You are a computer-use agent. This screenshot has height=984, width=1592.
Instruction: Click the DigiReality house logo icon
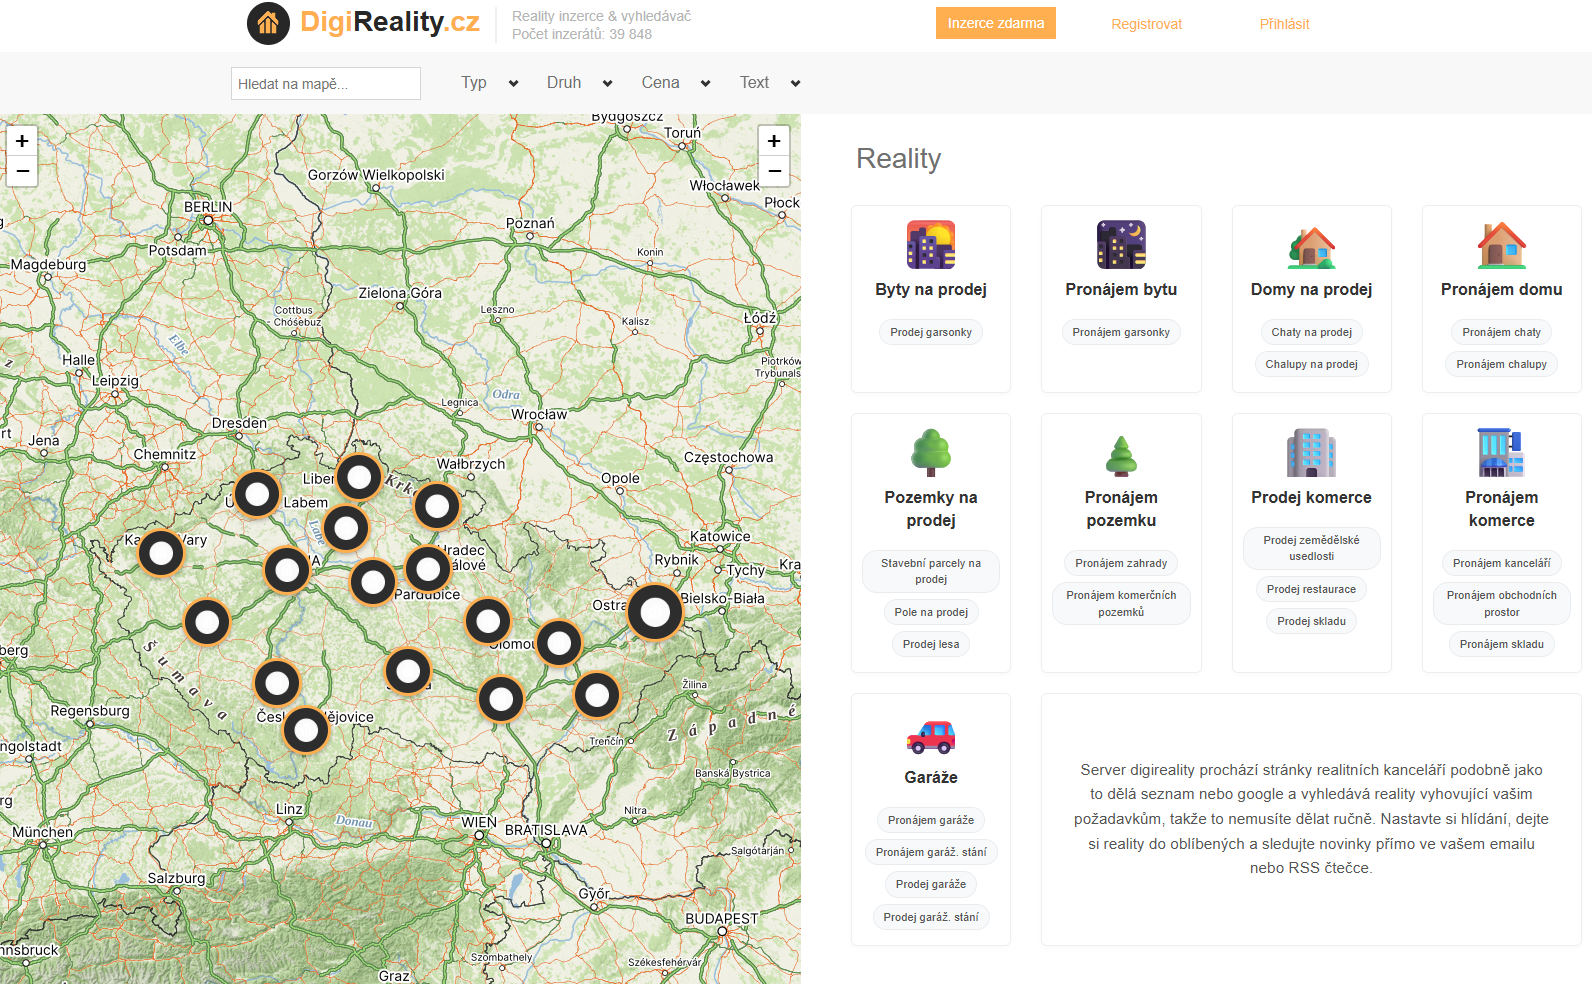tap(268, 23)
